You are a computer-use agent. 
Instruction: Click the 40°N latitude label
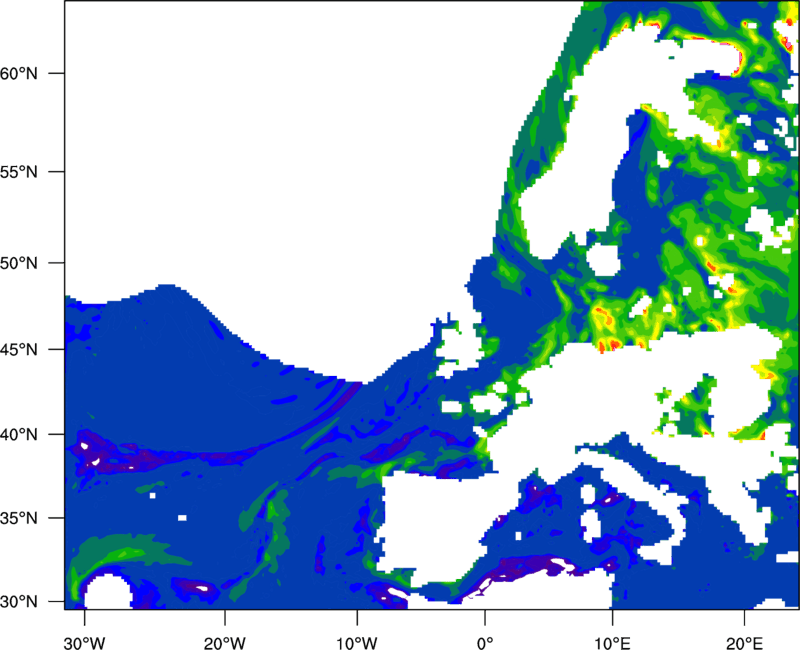19,435
